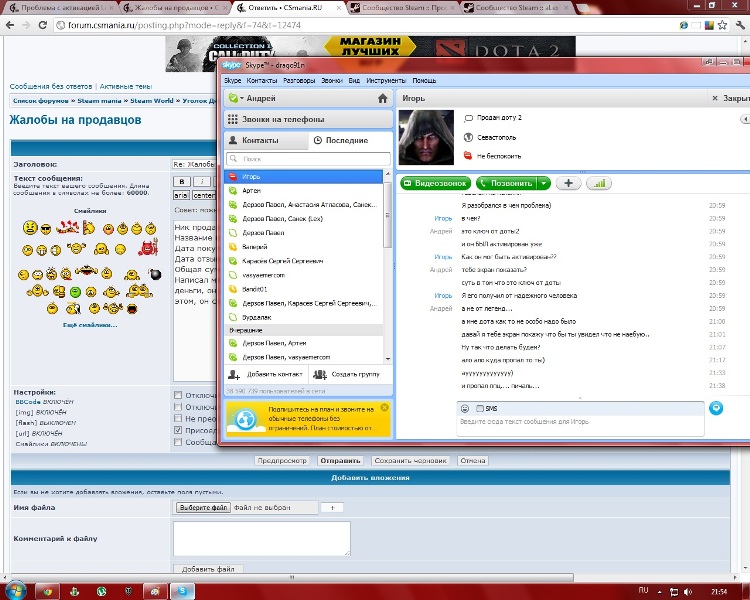Image resolution: width=750 pixels, height=600 pixels.
Task: Open the call quality signal bars button
Action: (599, 183)
